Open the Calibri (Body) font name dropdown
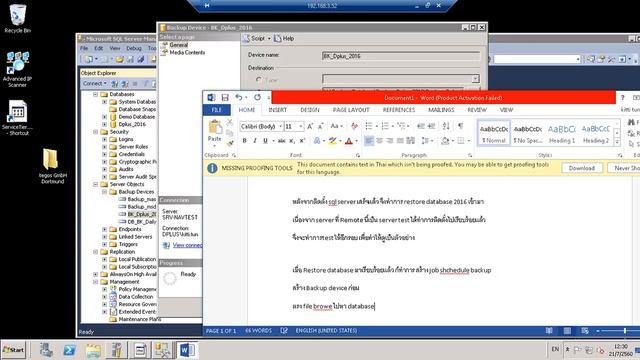The width and height of the screenshot is (640, 360). pos(280,127)
